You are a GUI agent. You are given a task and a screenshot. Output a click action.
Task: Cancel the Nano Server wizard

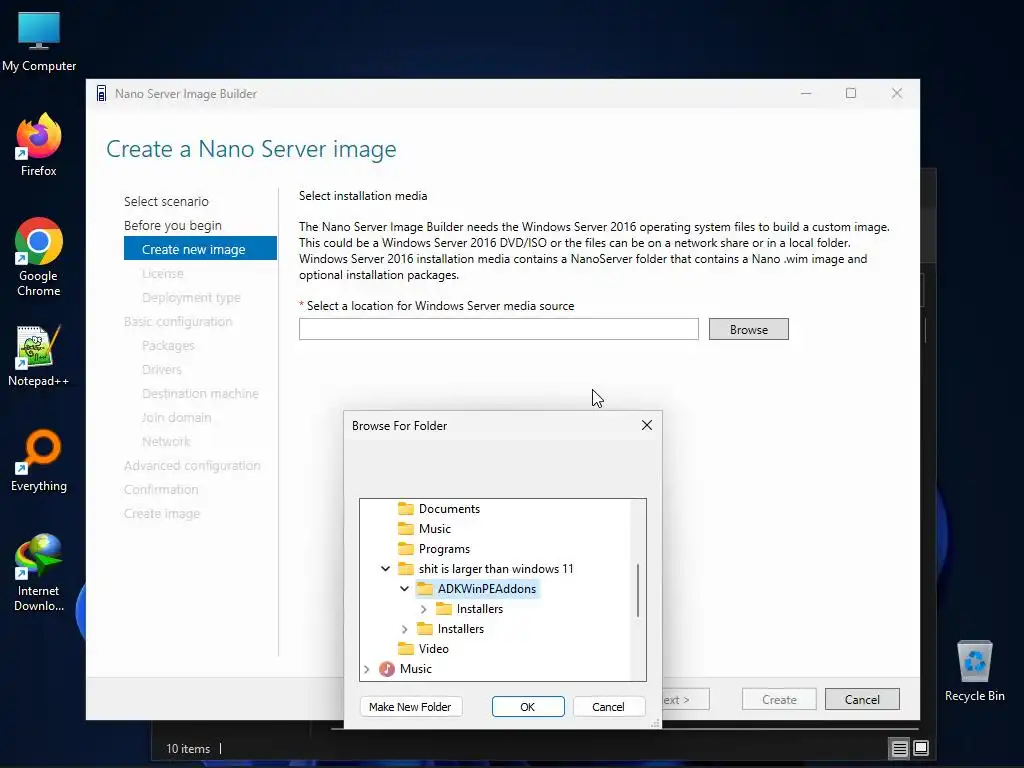click(x=862, y=699)
